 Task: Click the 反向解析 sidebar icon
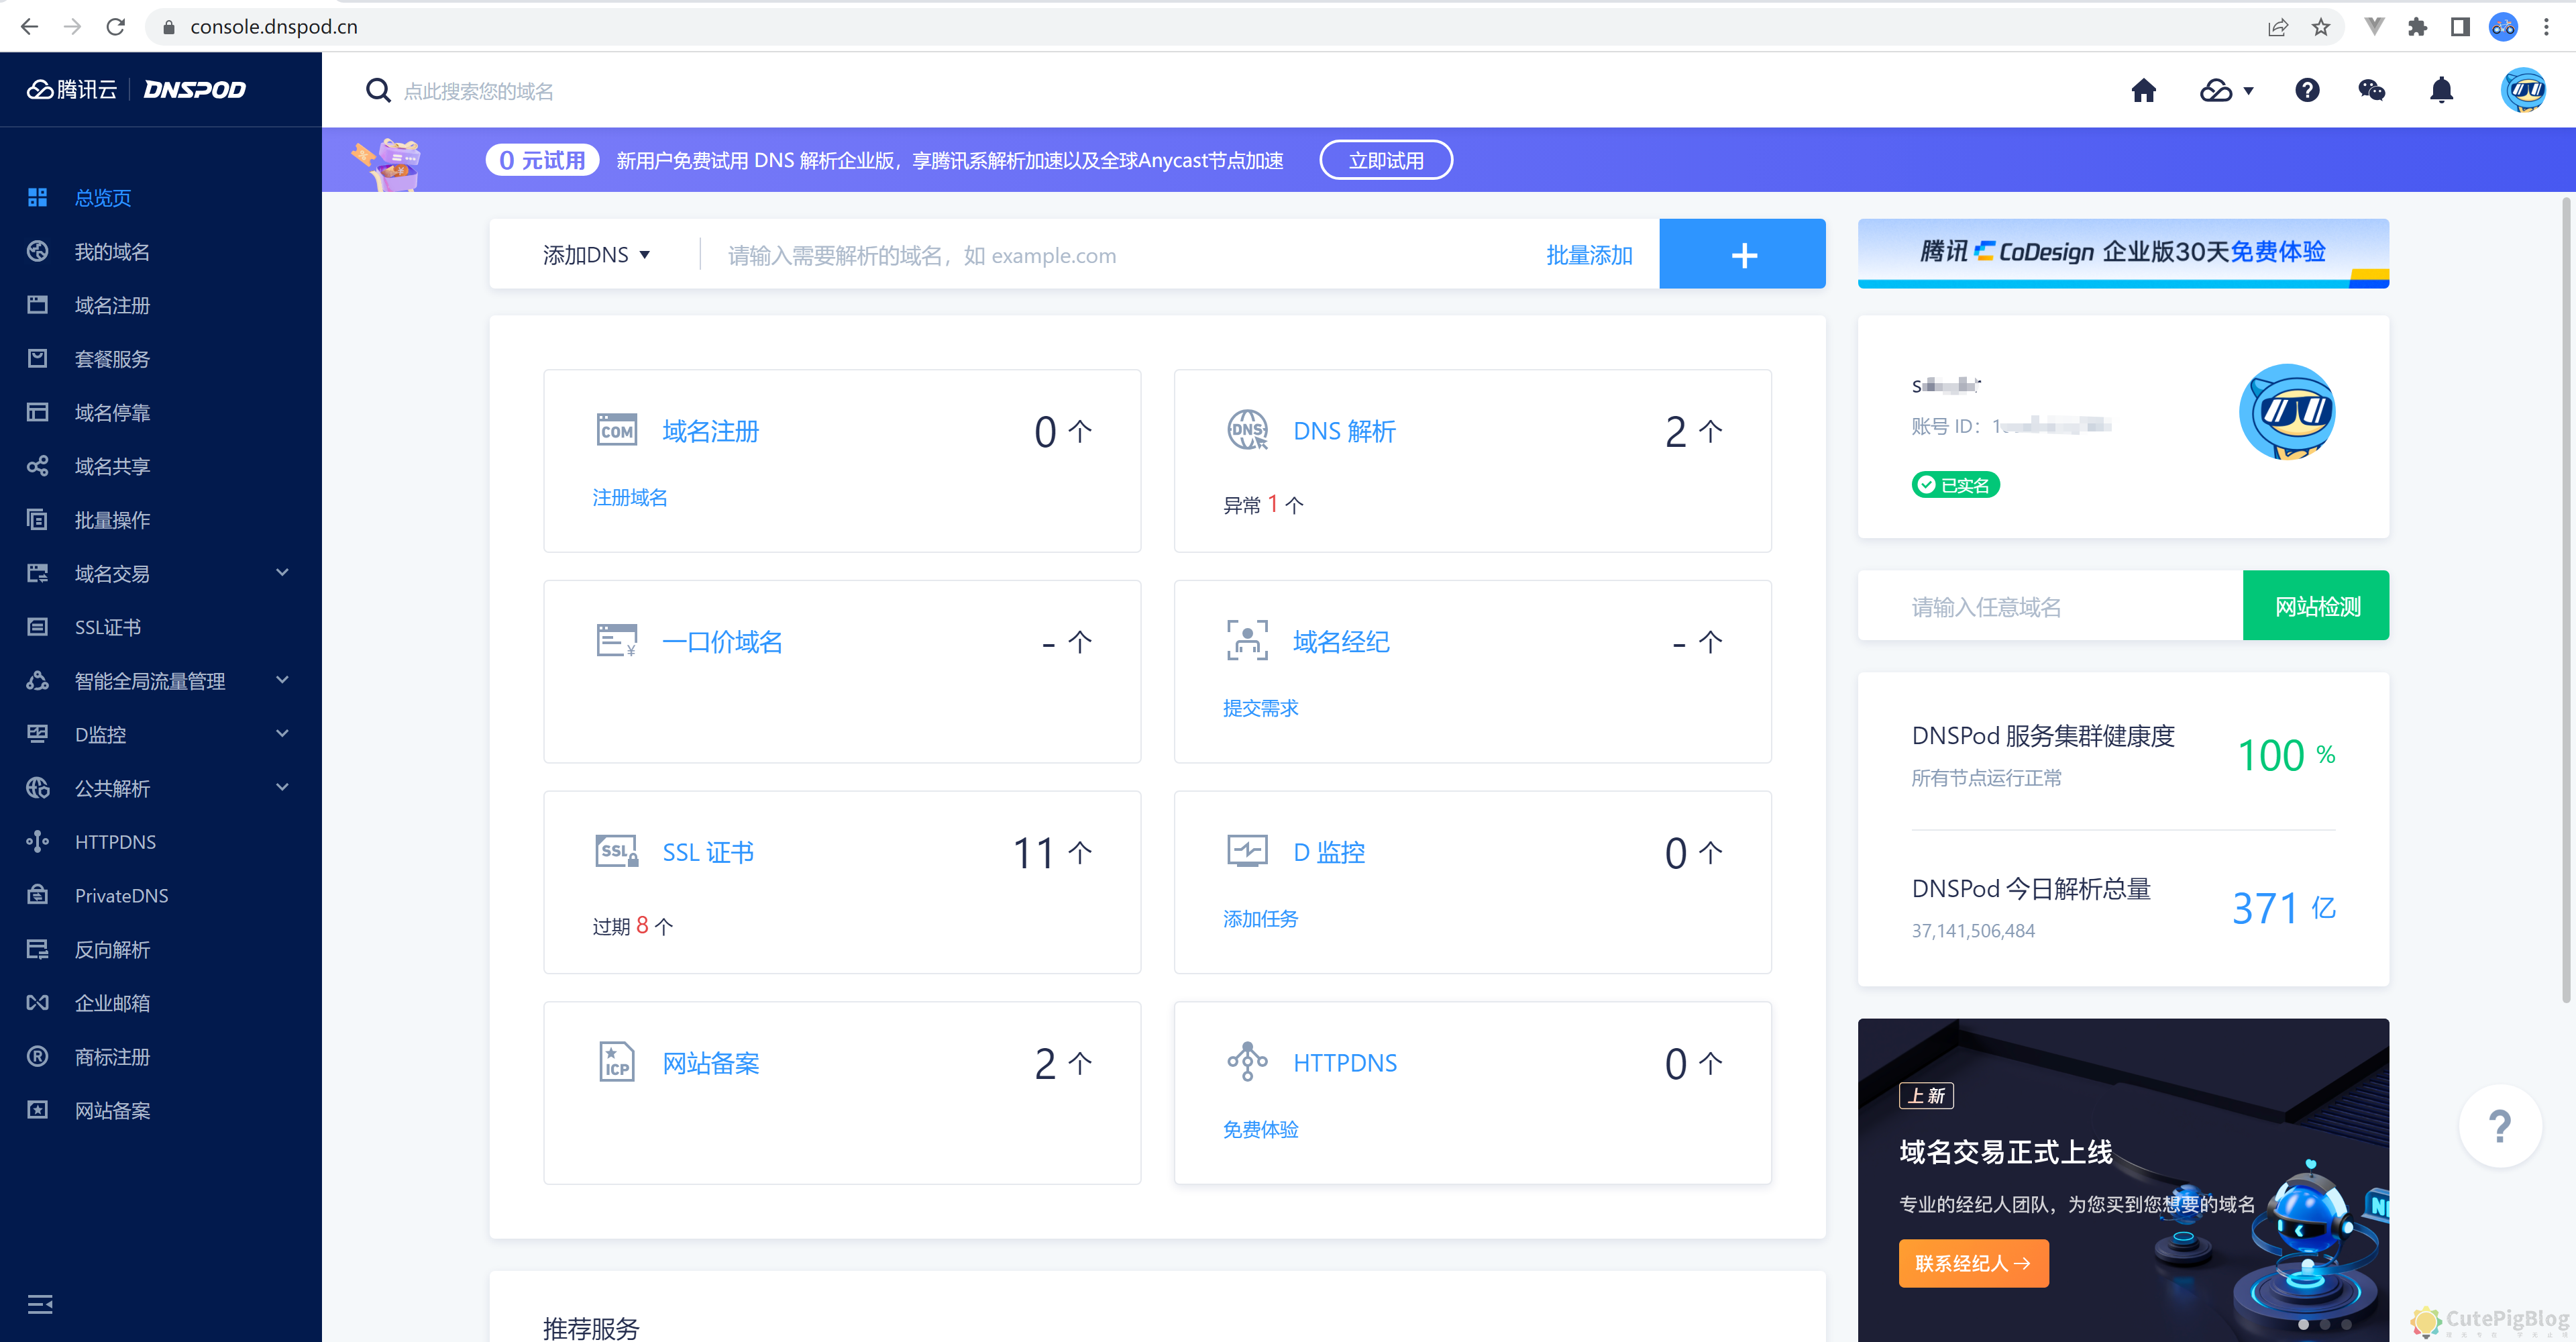(37, 949)
